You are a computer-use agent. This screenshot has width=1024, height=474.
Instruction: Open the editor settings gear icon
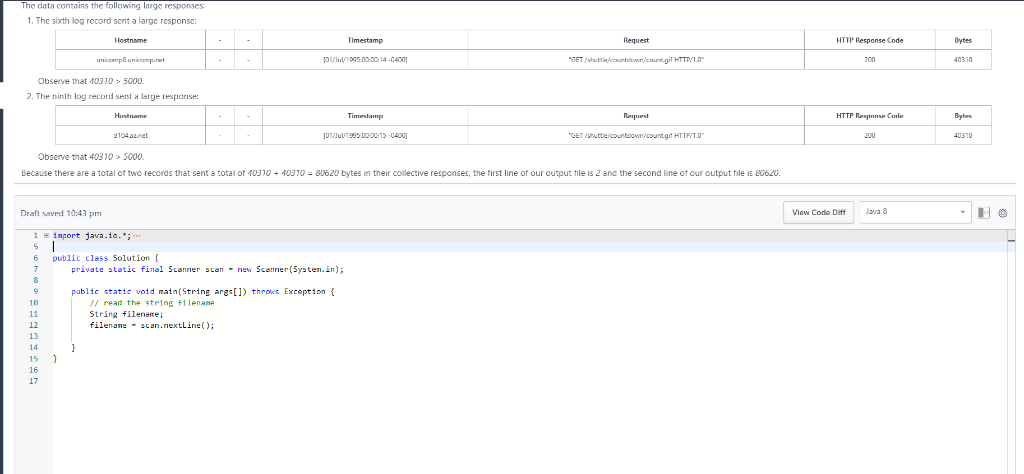(1003, 213)
